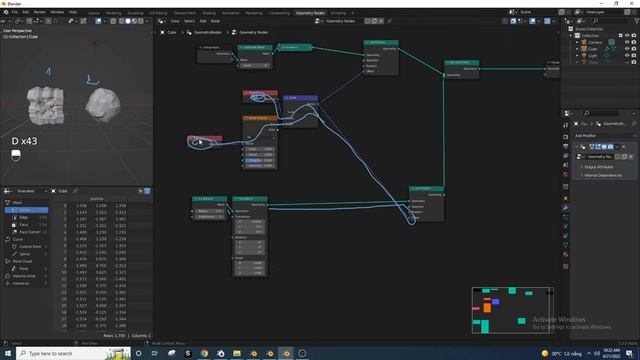
Task: Click the ViewLayer name field
Action: tap(603, 12)
